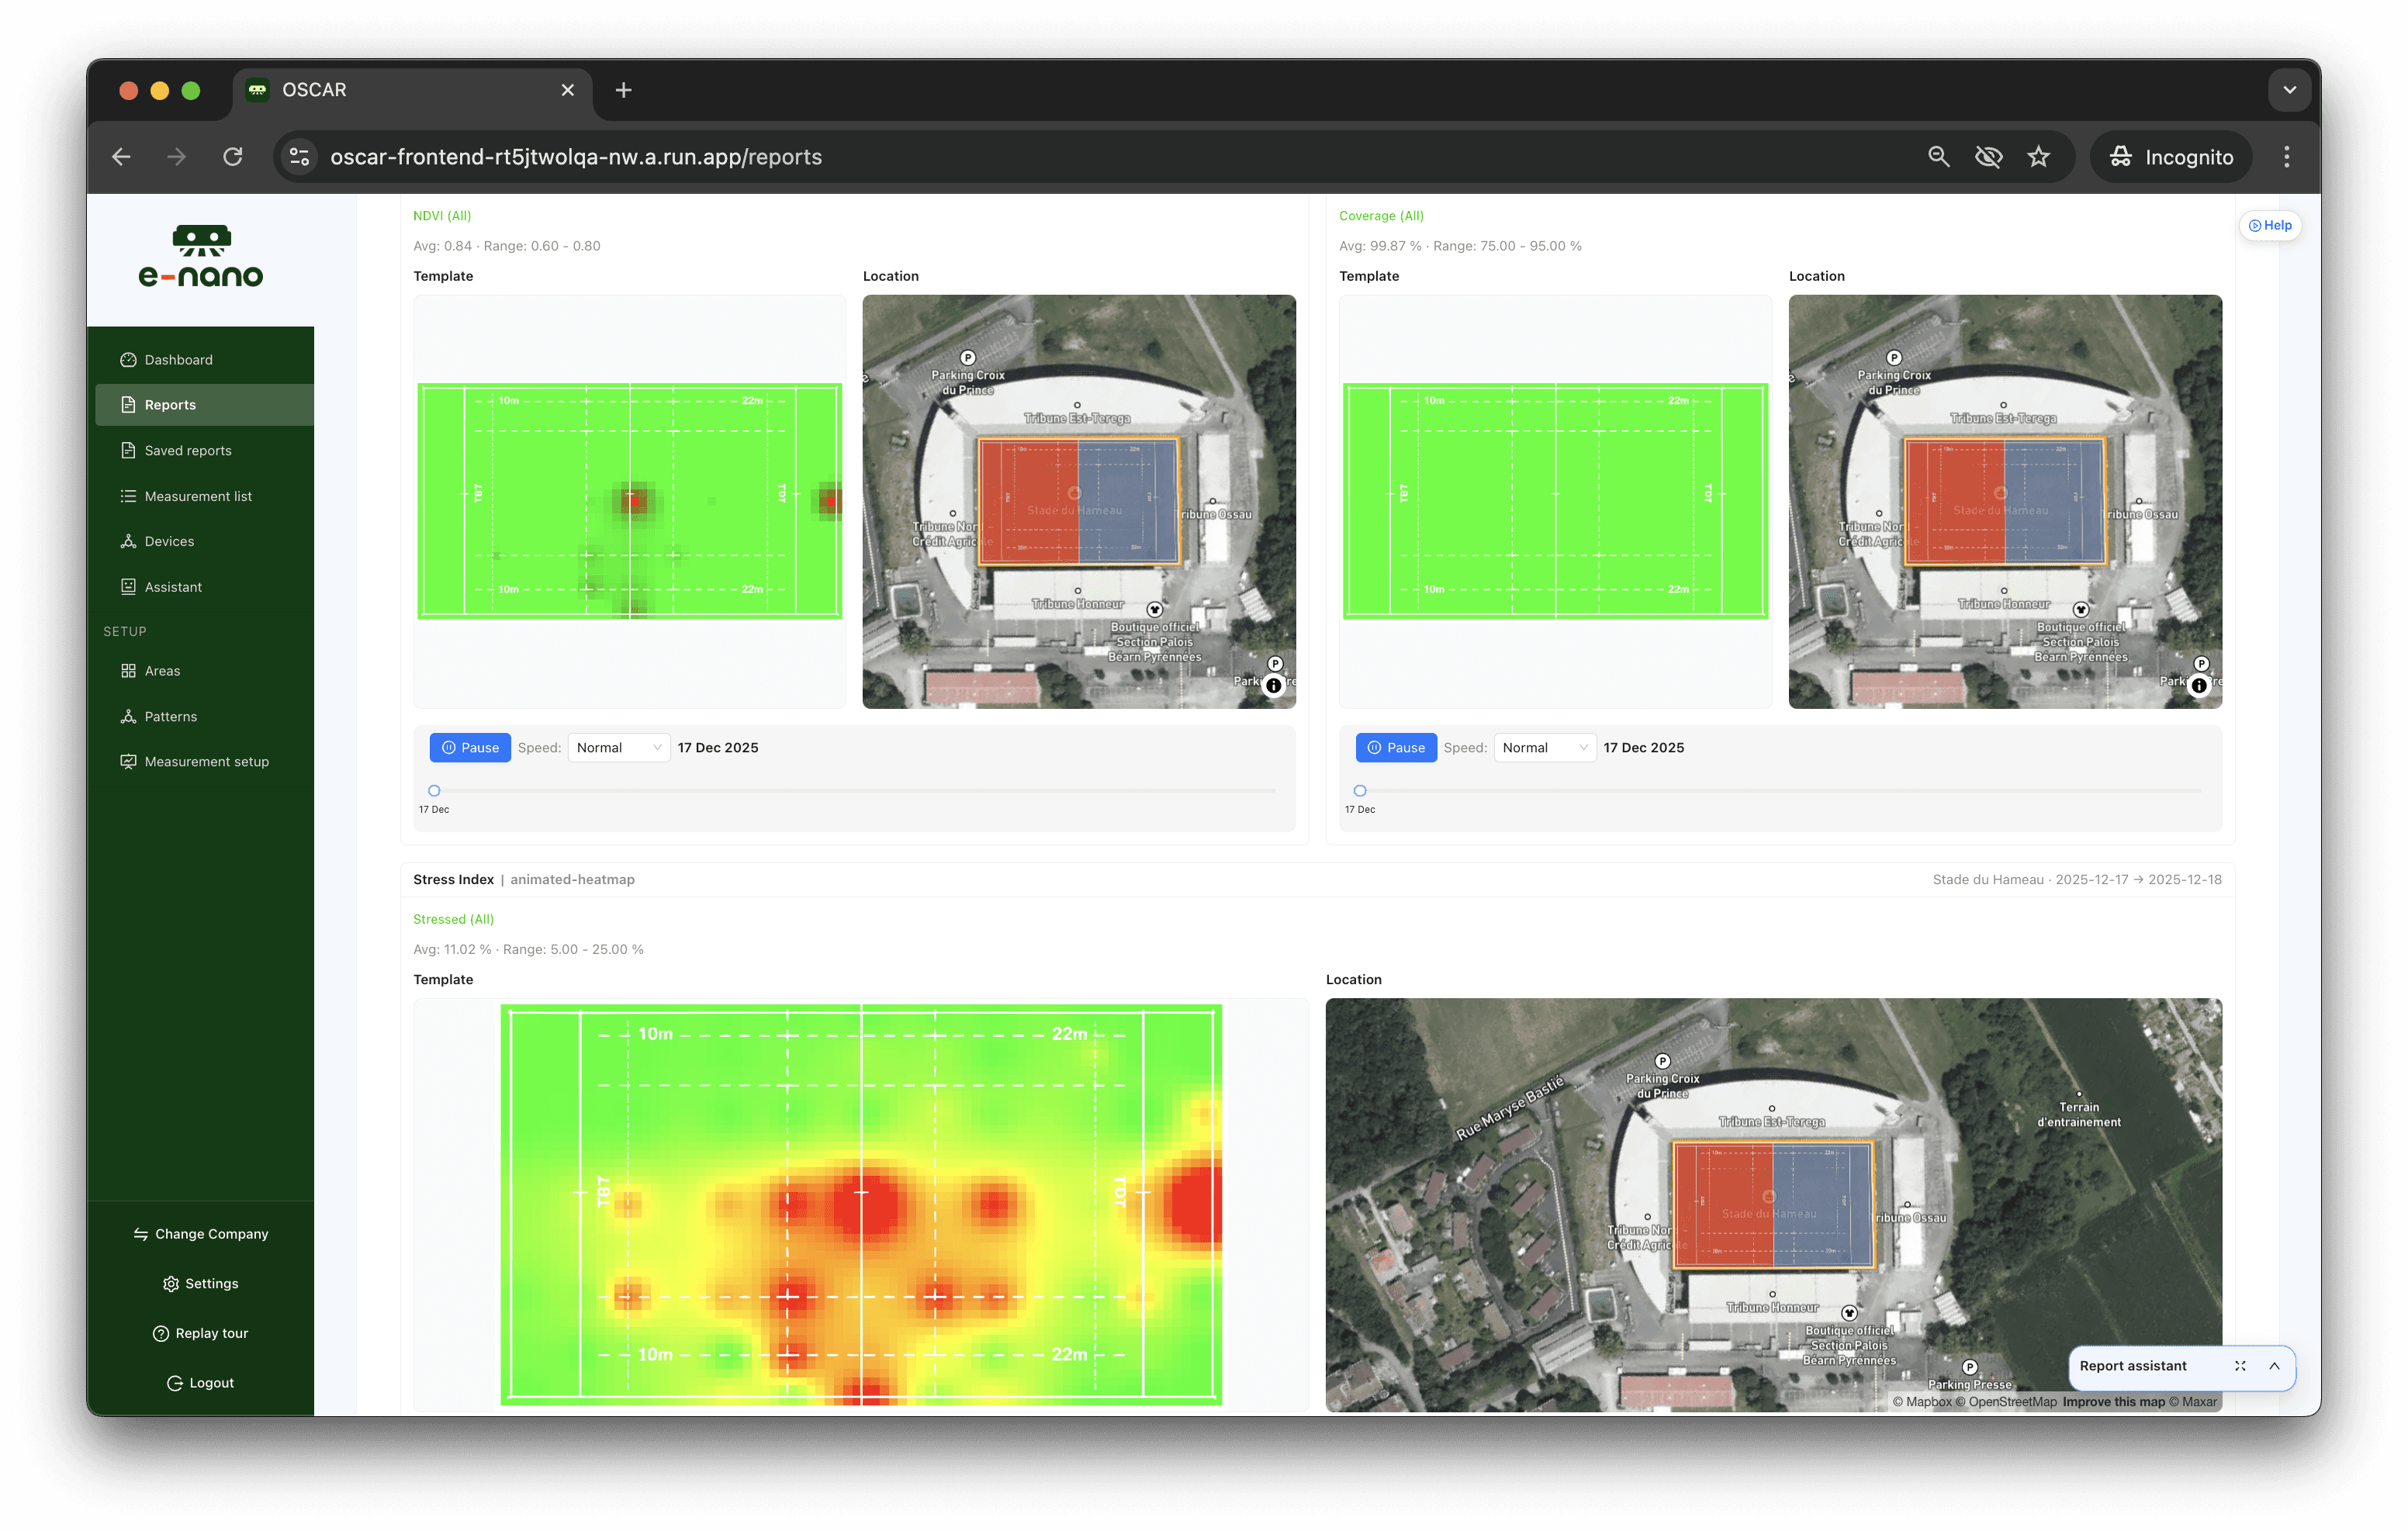This screenshot has width=2408, height=1531.
Task: Click the Help button
Action: pyautogui.click(x=2270, y=226)
